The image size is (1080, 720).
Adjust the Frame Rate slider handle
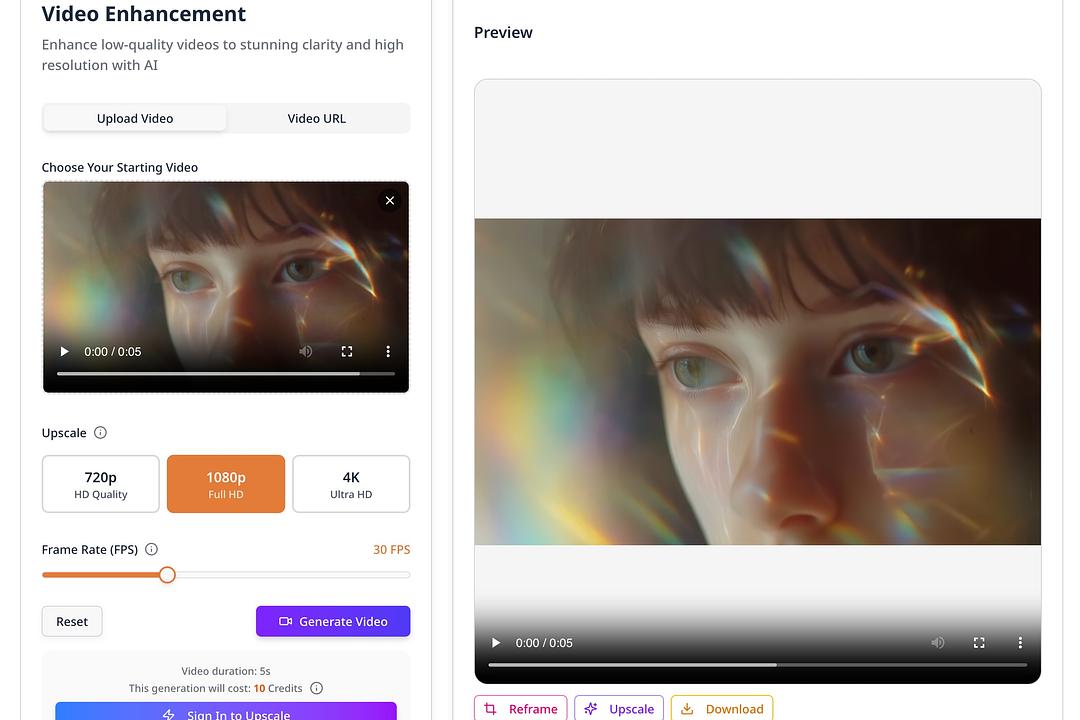[x=167, y=575]
